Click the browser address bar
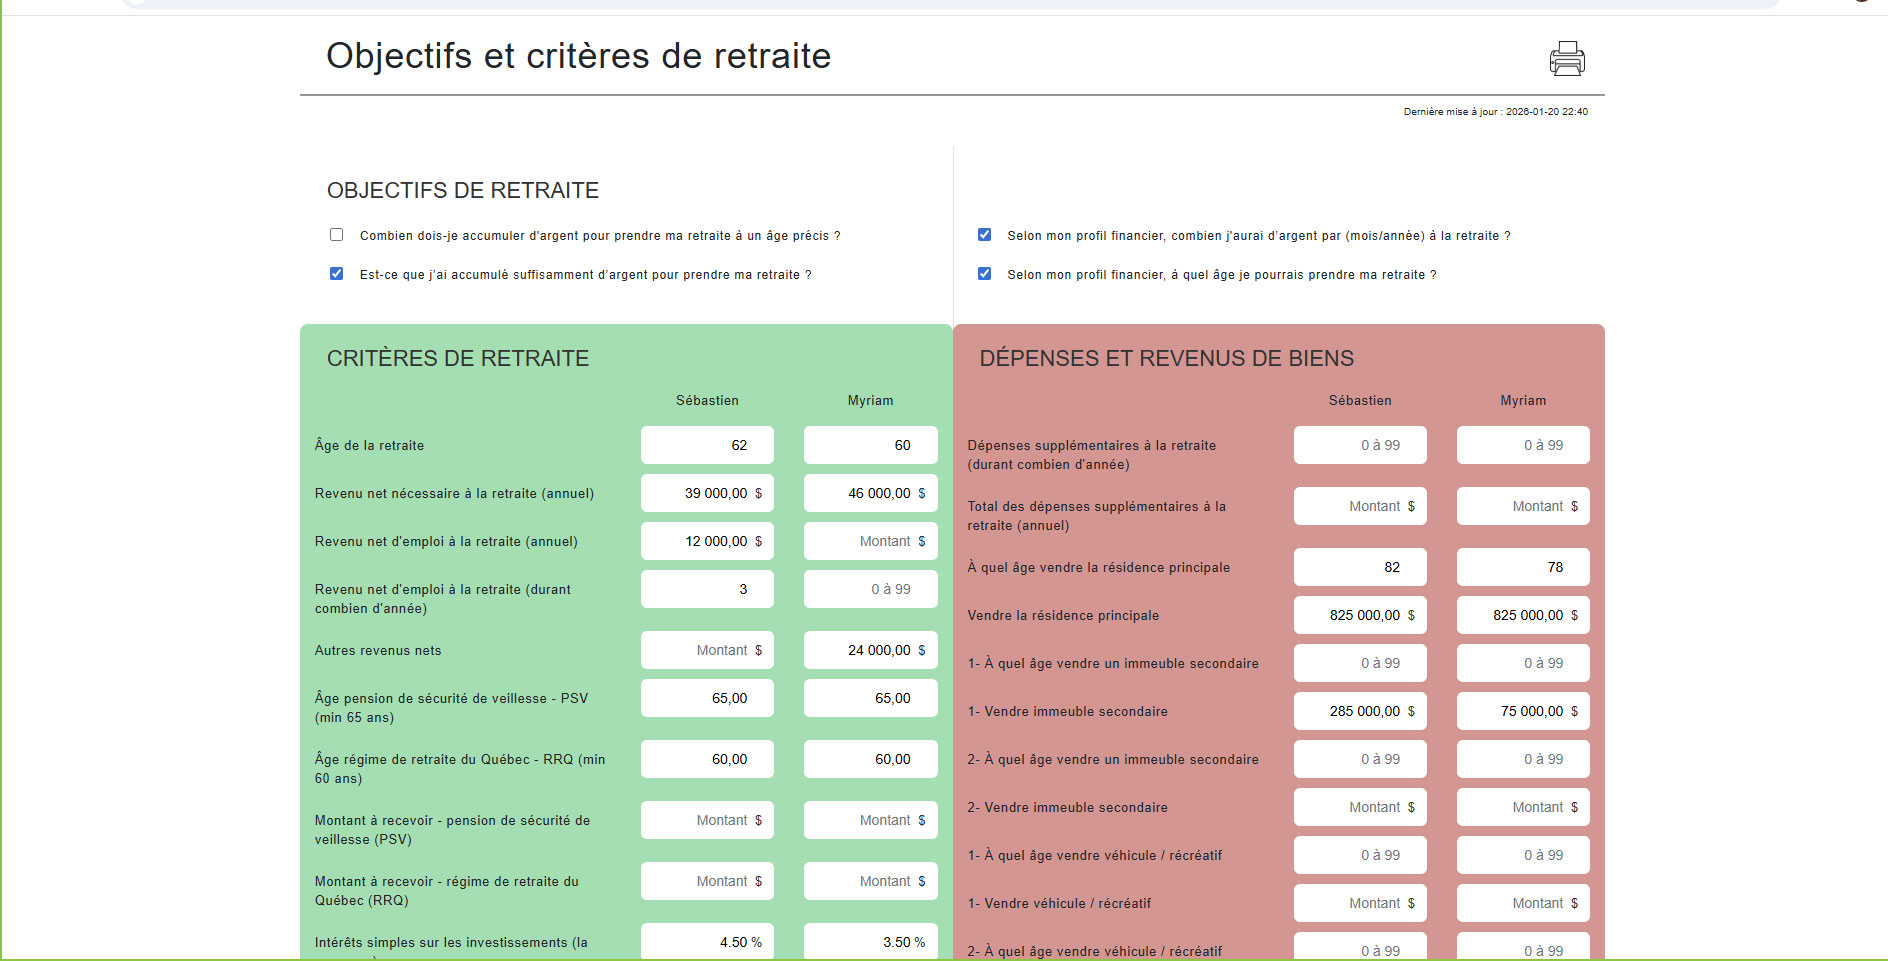This screenshot has height=961, width=1888. point(900,4)
